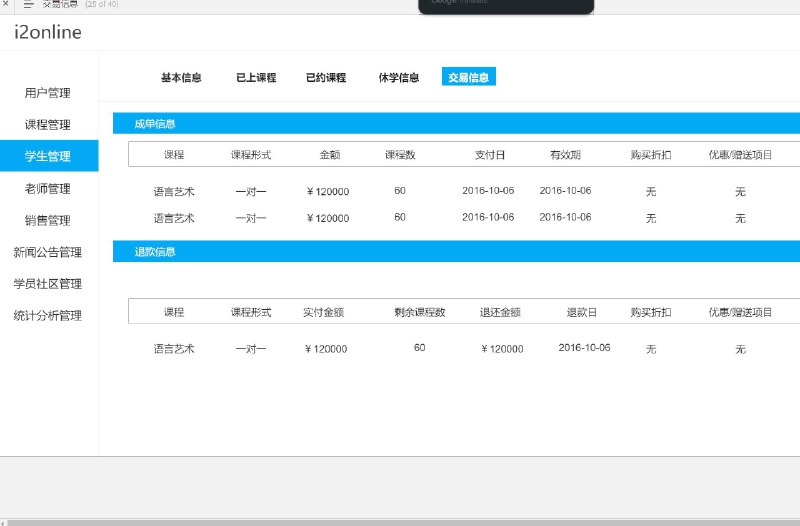Click 支付日 column header

coord(490,155)
